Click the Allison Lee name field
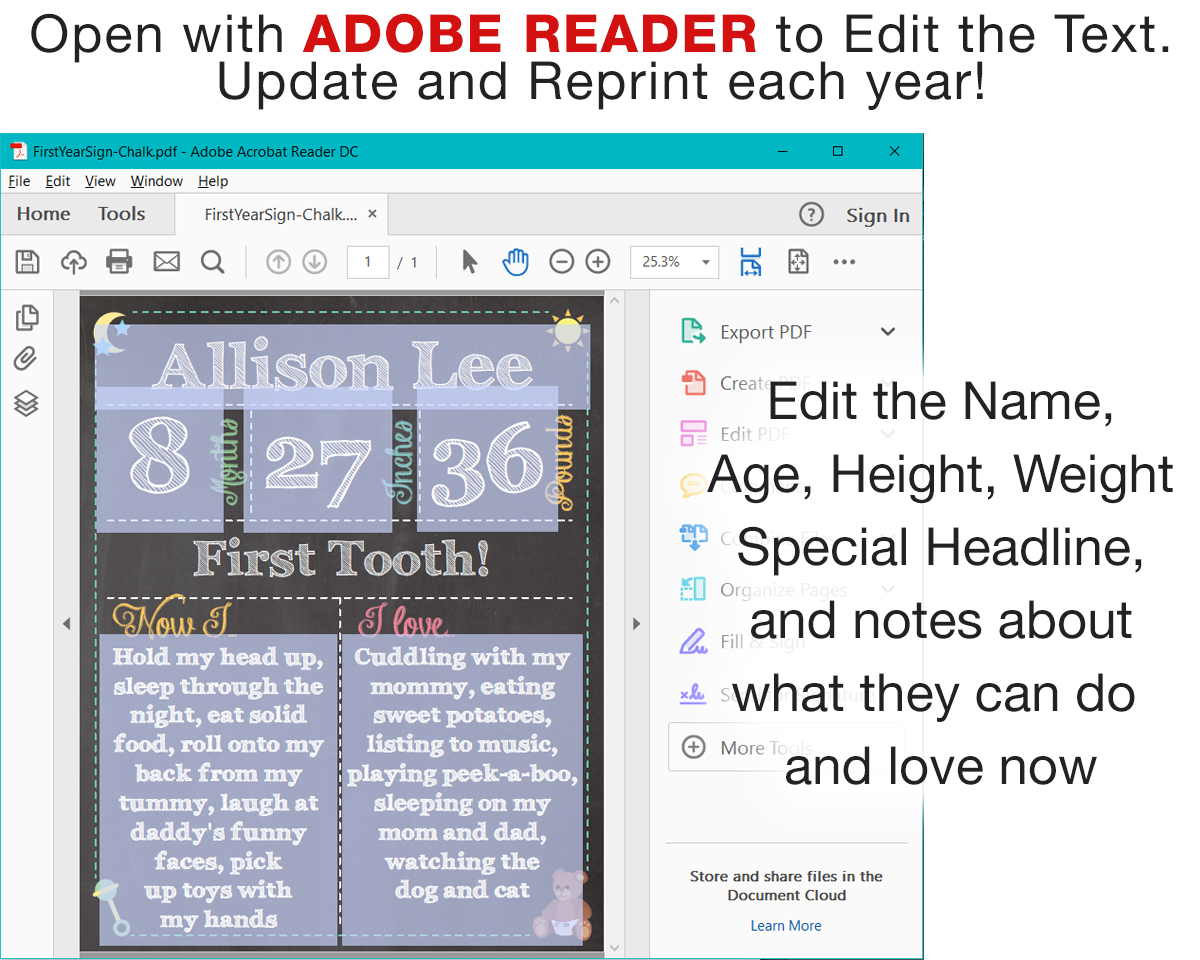1200x960 pixels. [342, 367]
